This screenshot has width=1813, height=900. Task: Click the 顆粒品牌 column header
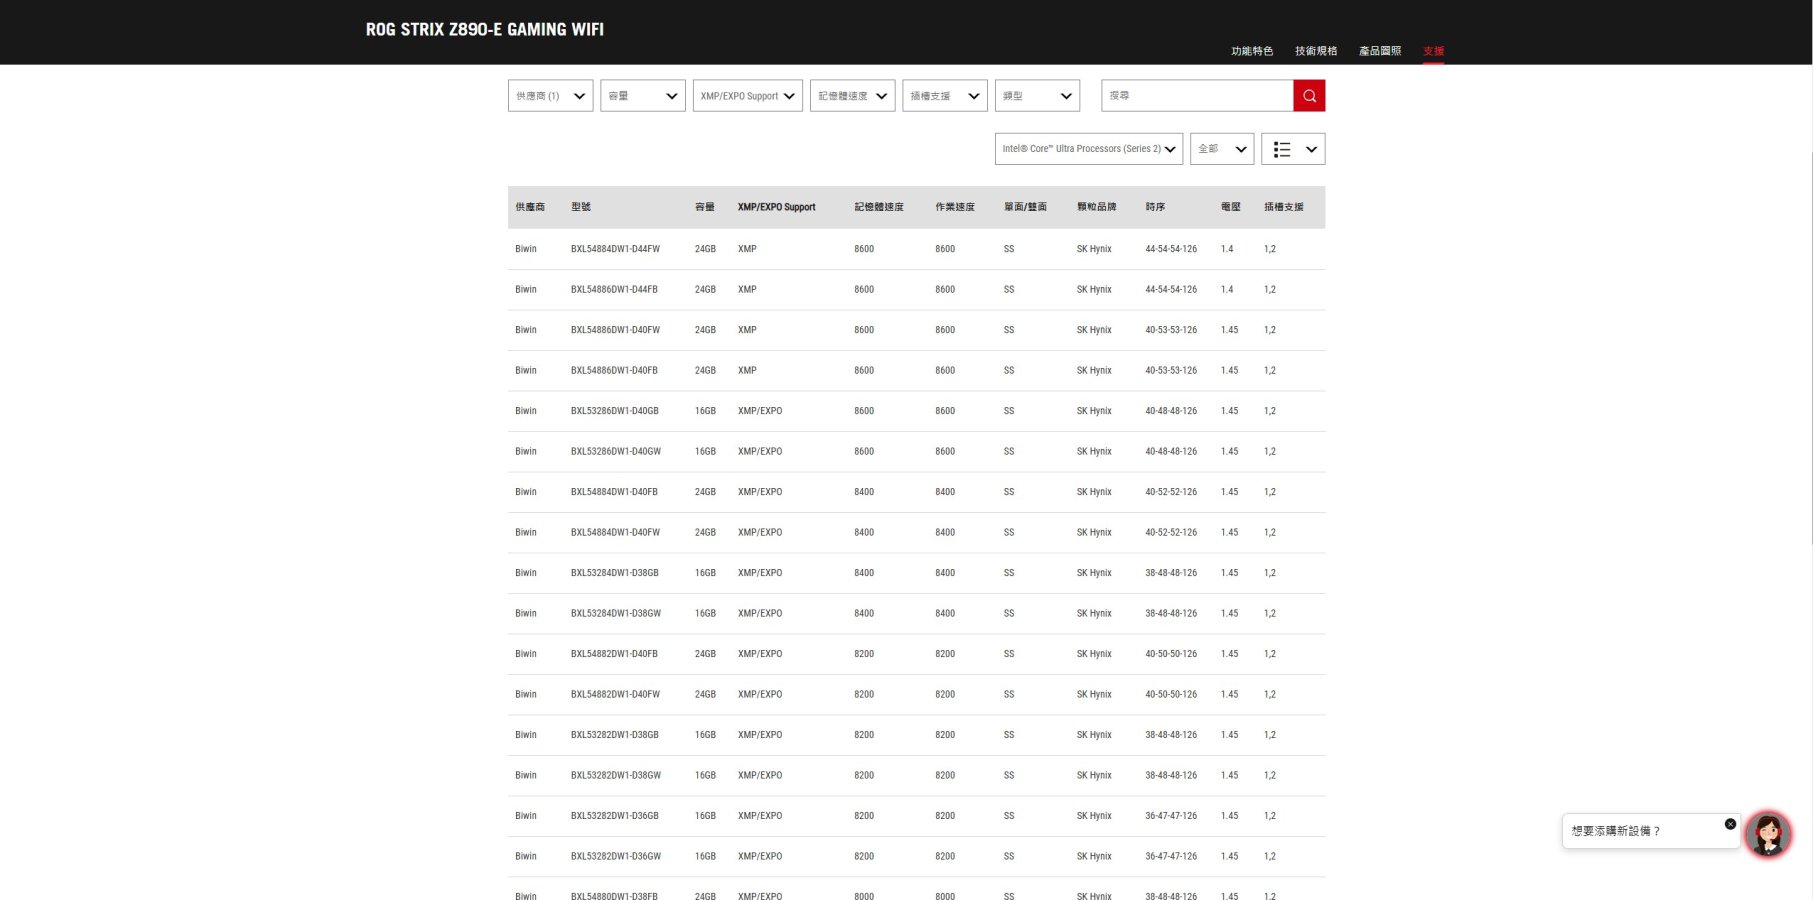[1096, 207]
